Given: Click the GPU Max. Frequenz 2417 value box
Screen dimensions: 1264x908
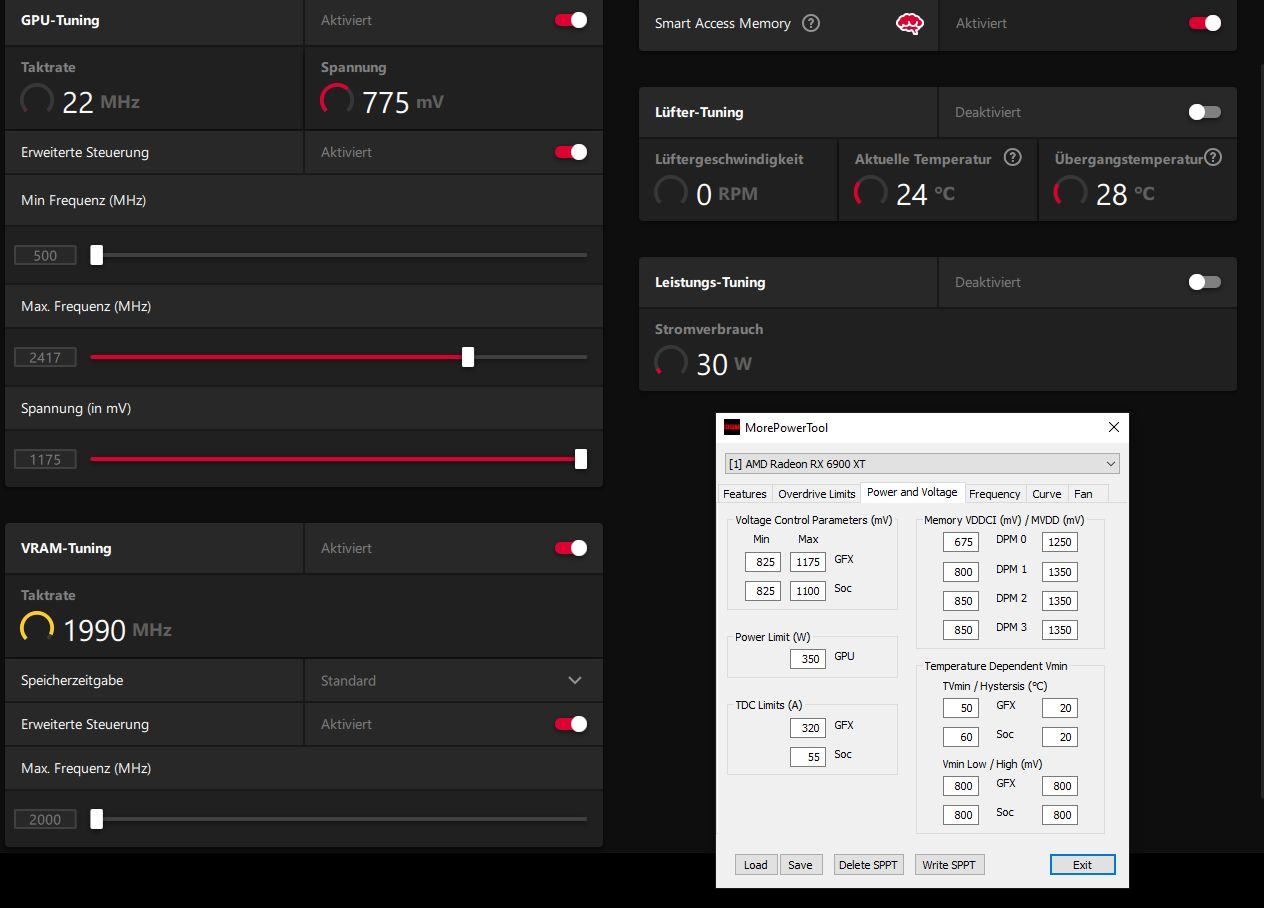Looking at the screenshot, I should (45, 357).
